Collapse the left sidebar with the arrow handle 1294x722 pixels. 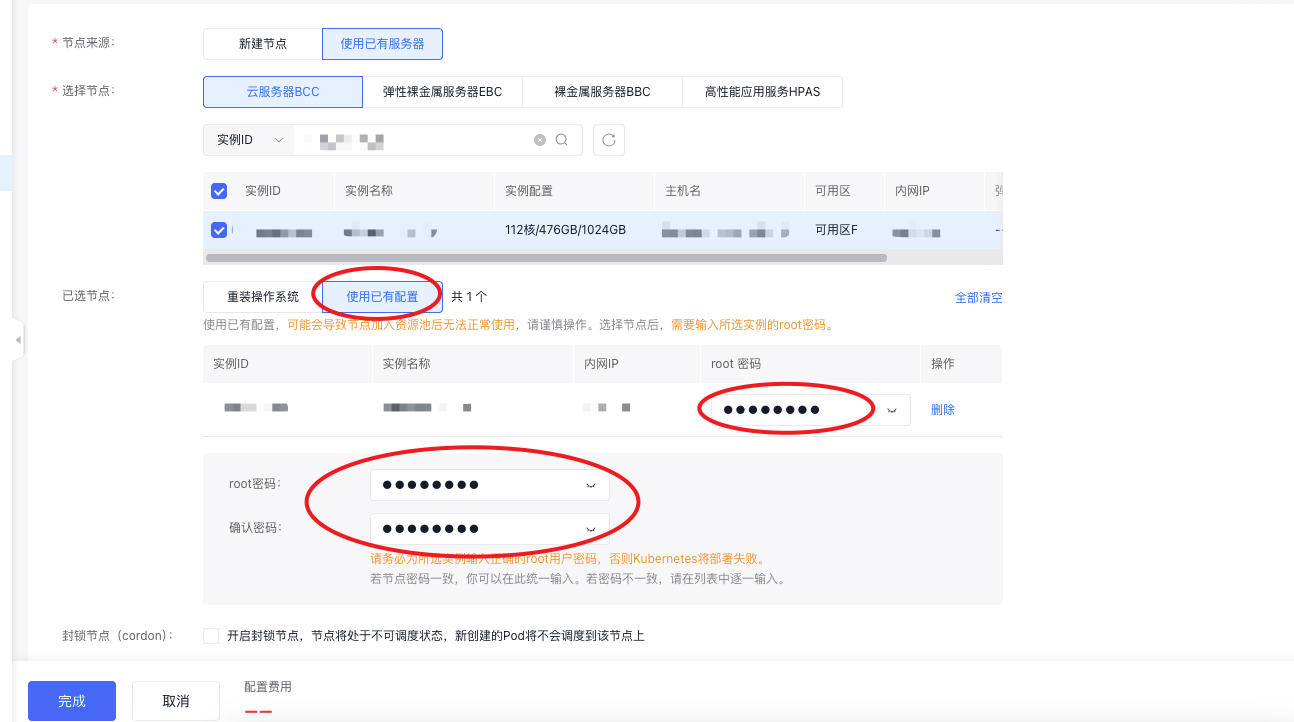click(x=17, y=340)
